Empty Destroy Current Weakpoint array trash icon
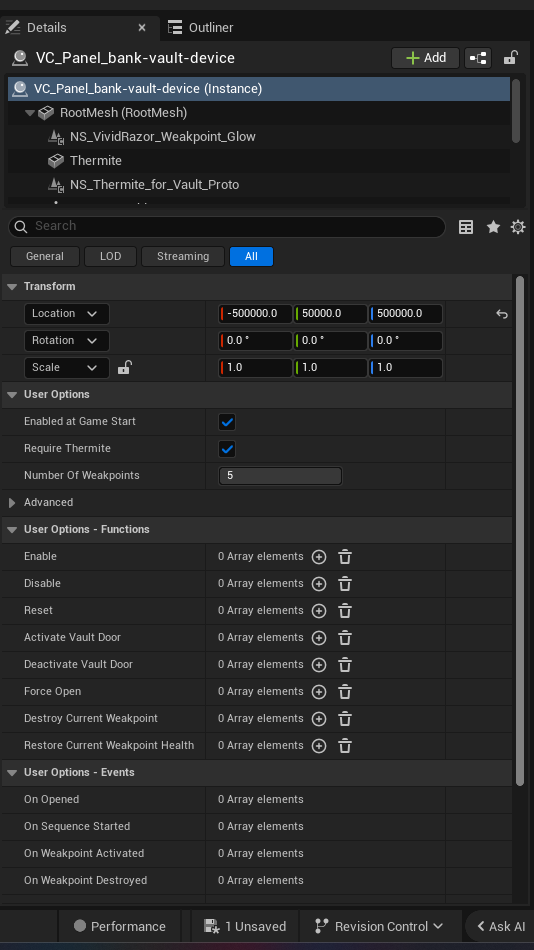The image size is (534, 950). point(345,719)
